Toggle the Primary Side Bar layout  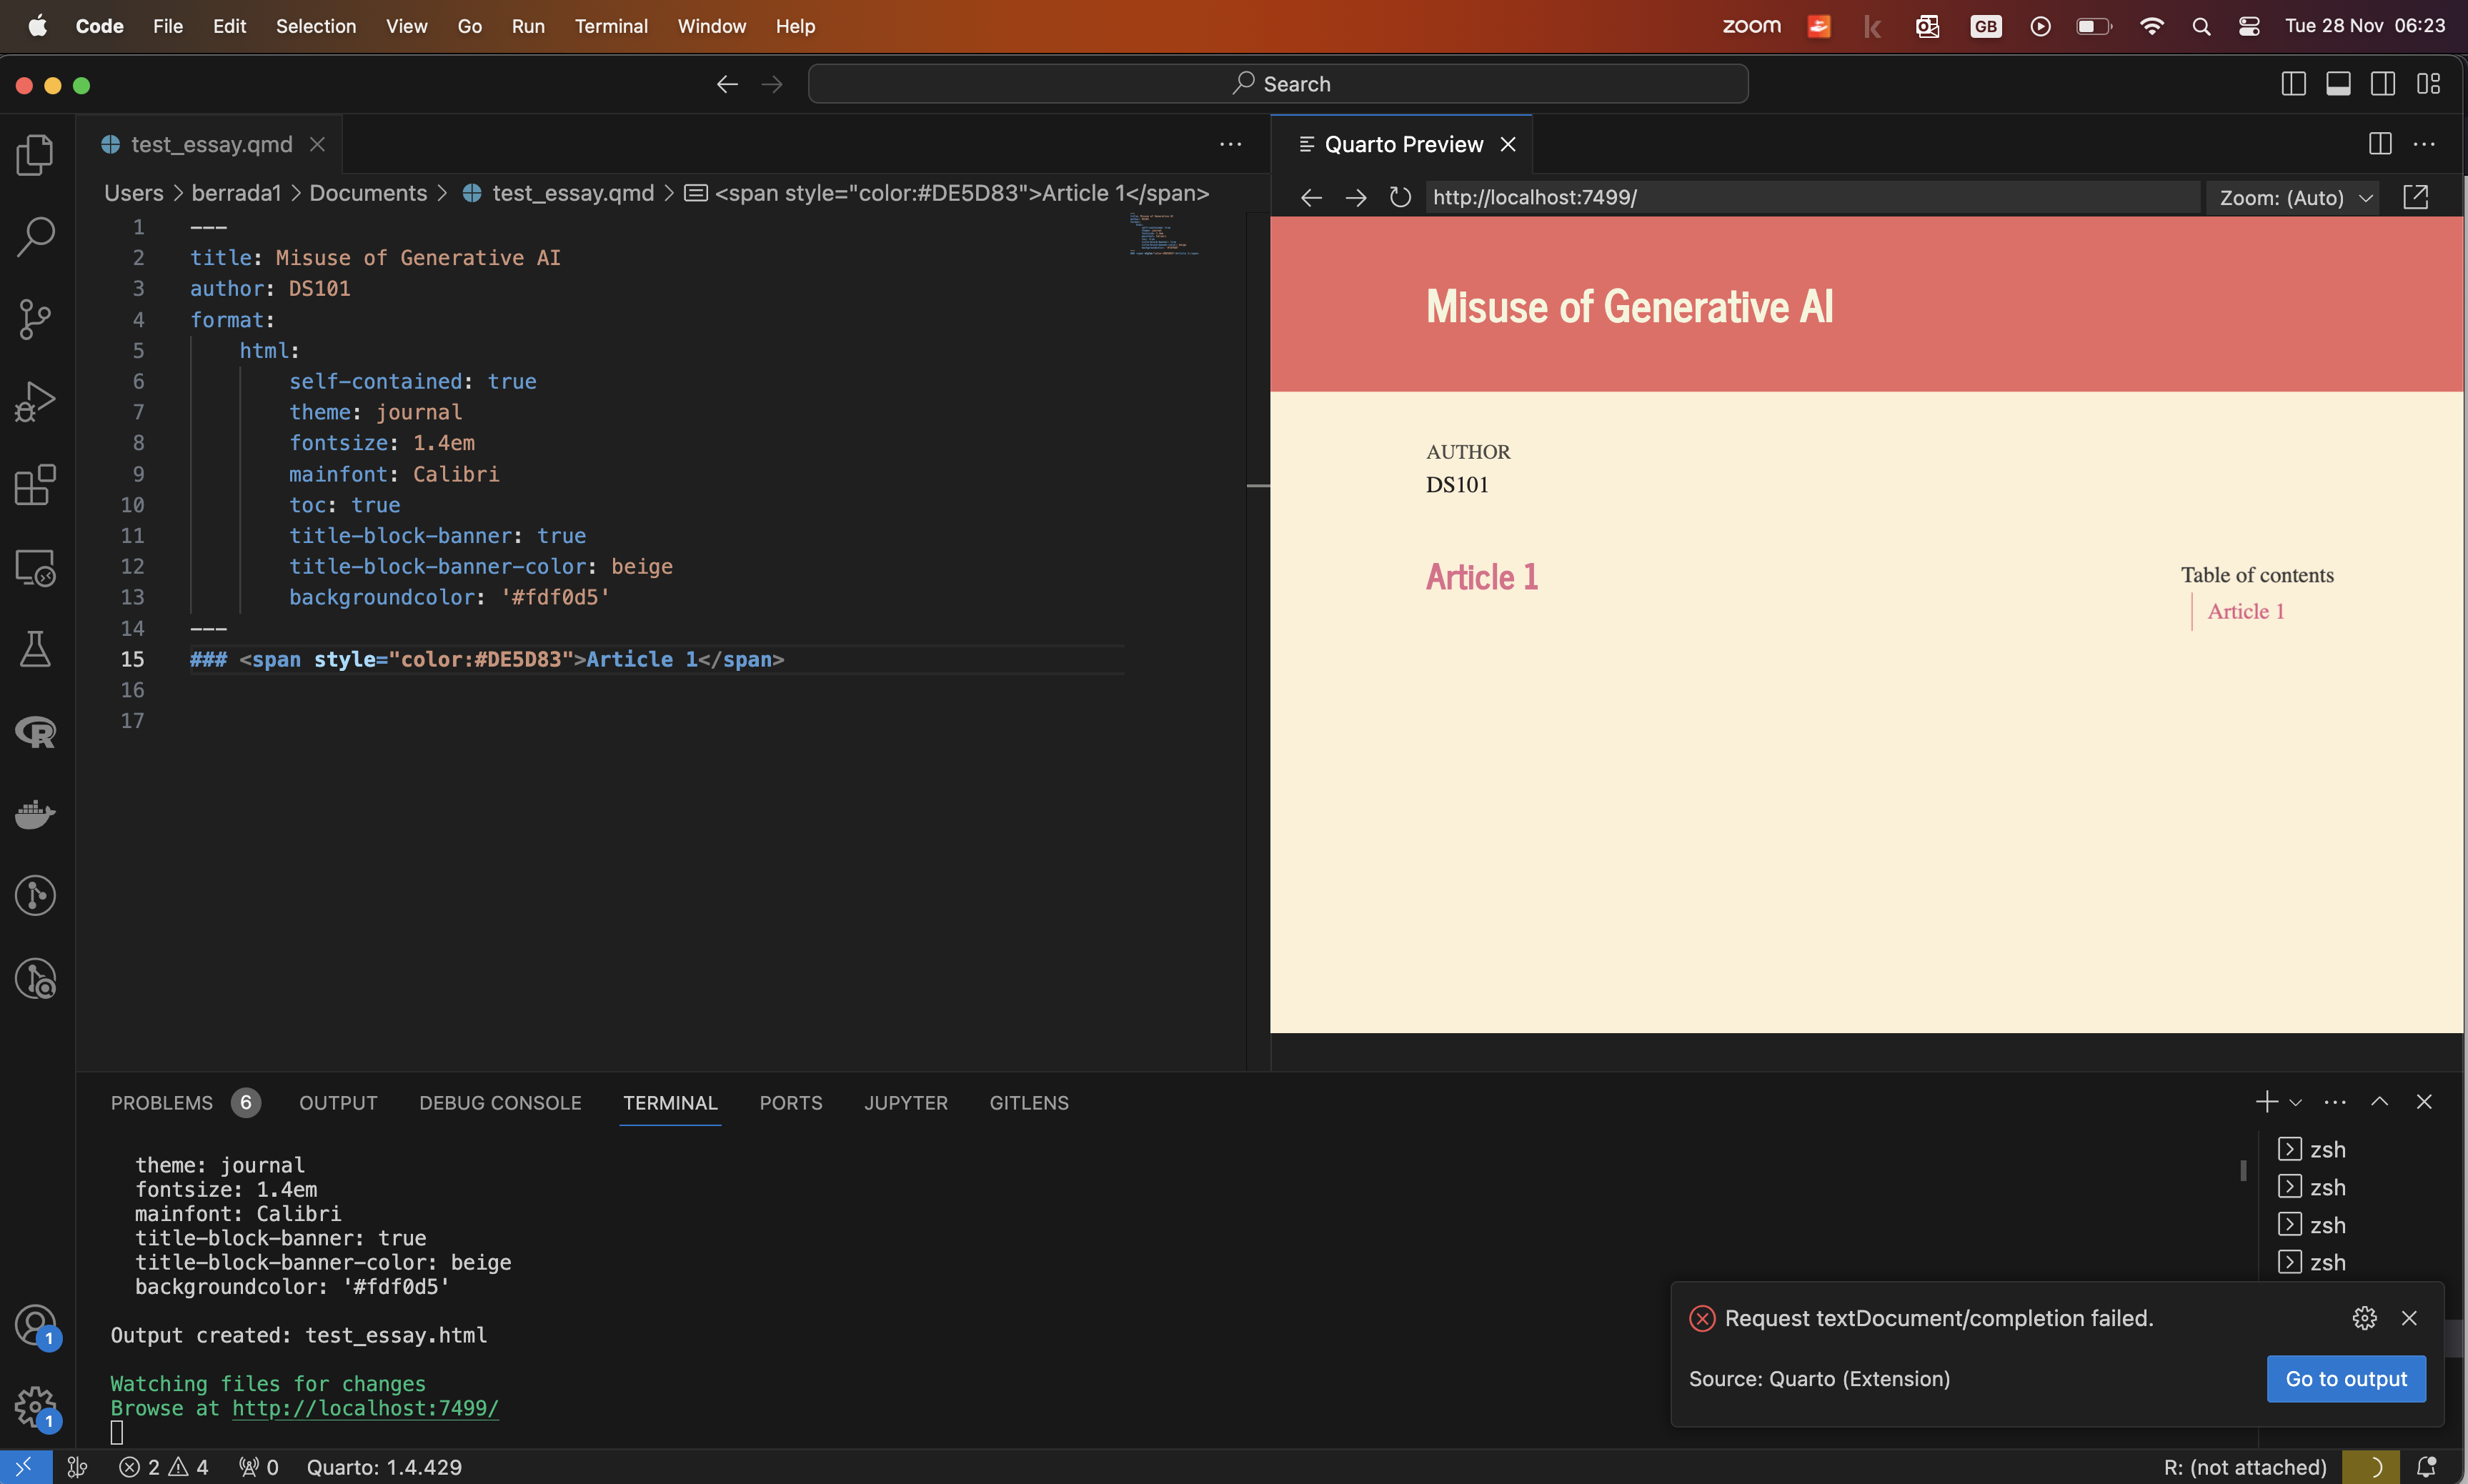2293,84
